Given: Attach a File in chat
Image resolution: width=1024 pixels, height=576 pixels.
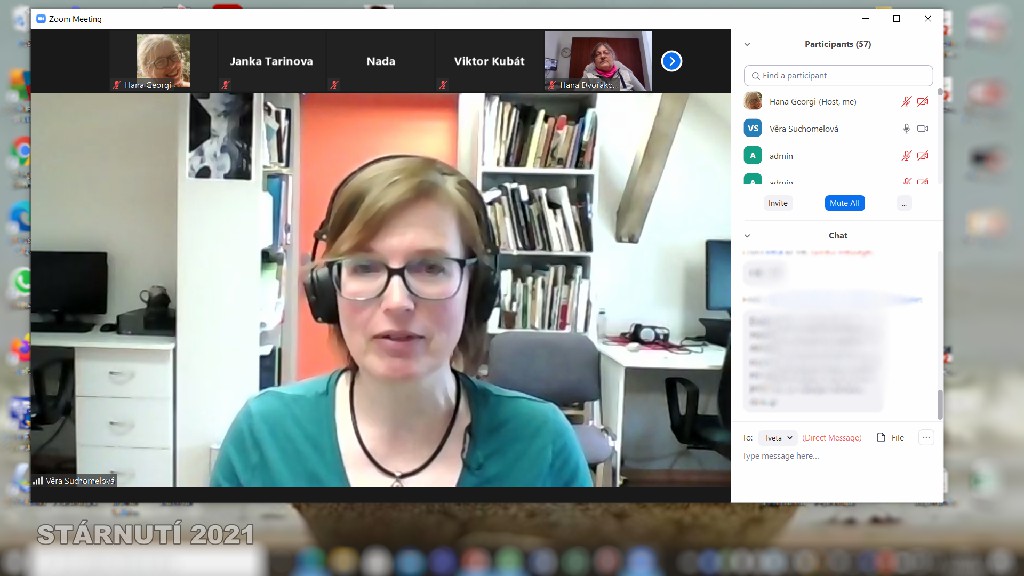Looking at the screenshot, I should pyautogui.click(x=890, y=438).
